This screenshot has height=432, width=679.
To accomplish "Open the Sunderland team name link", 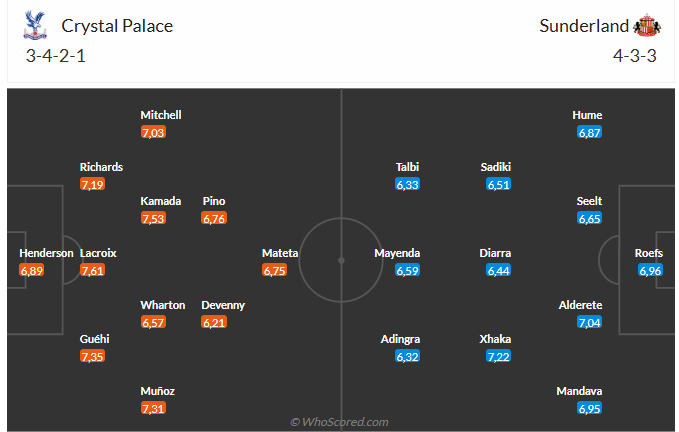I will (584, 26).
